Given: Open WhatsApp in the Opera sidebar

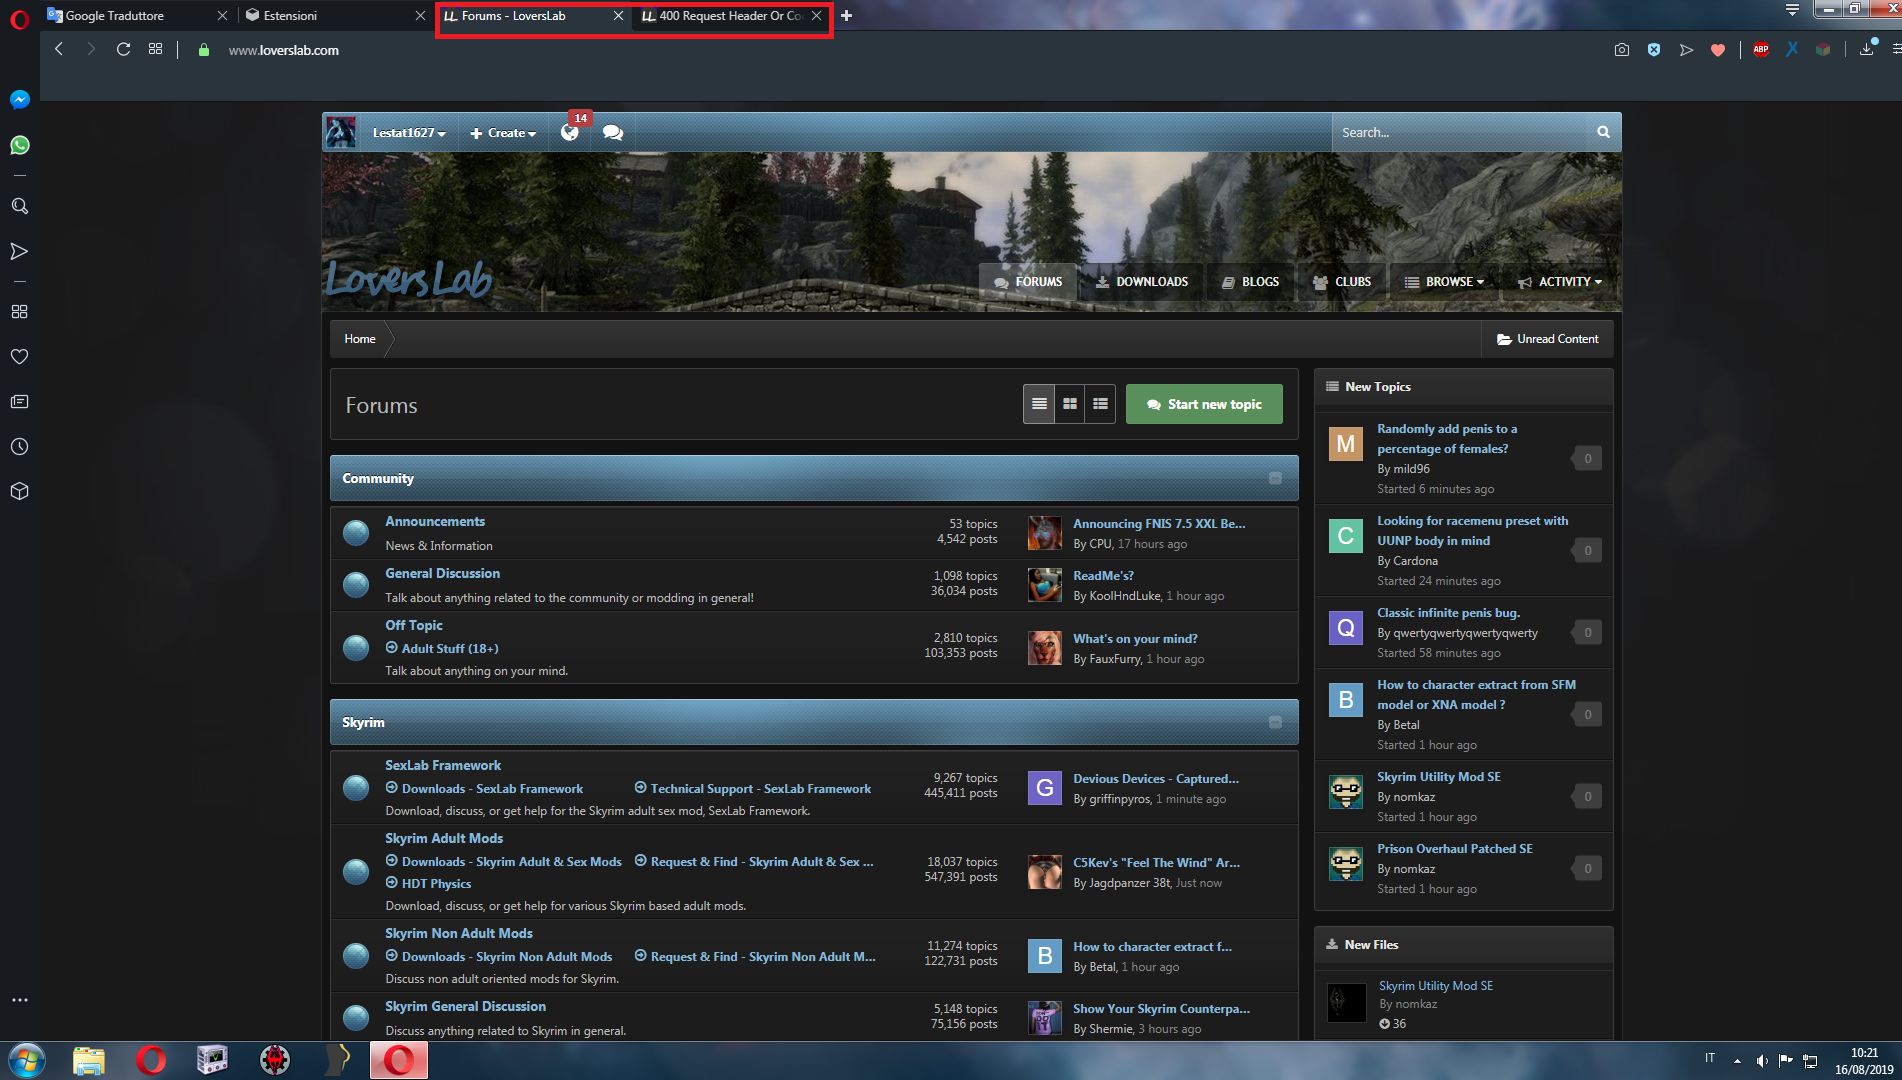Looking at the screenshot, I should click(x=19, y=145).
